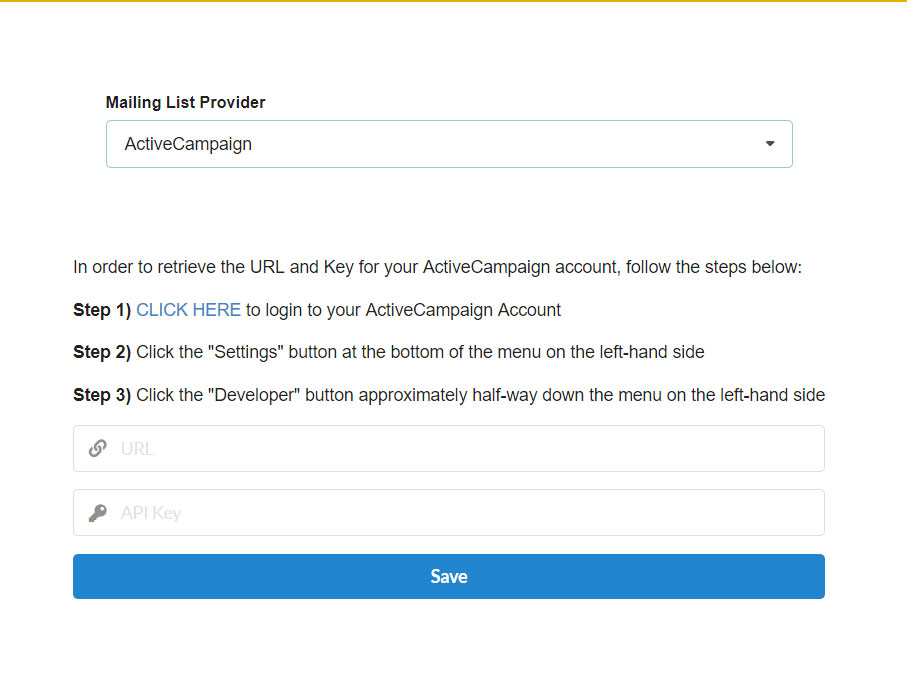
Task: Expand the provider dropdown caret arrow
Action: pyautogui.click(x=770, y=144)
